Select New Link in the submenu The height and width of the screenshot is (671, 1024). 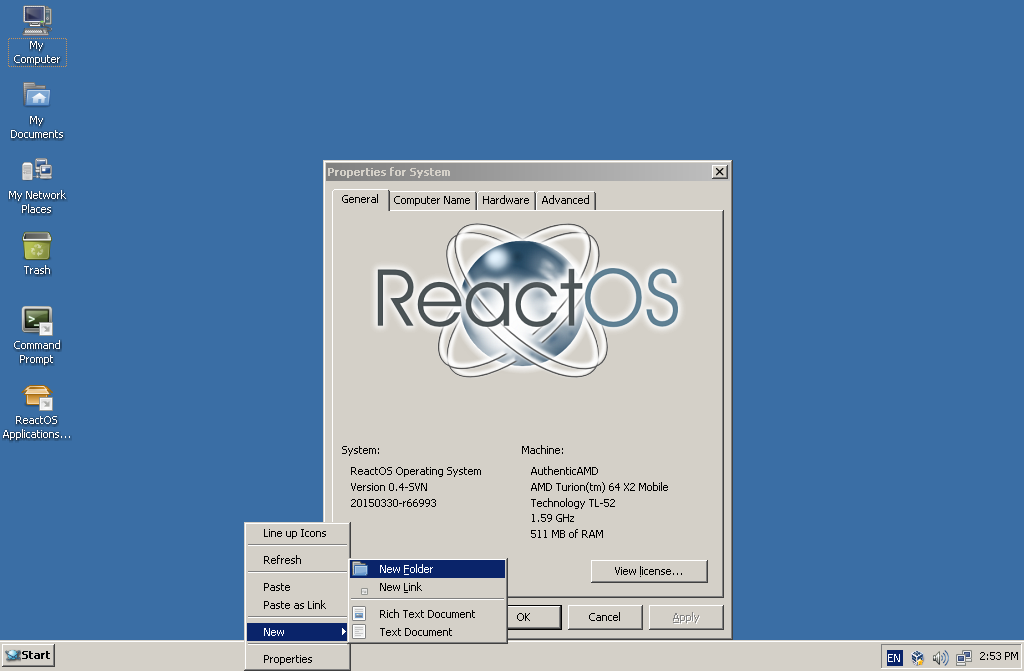click(x=428, y=587)
